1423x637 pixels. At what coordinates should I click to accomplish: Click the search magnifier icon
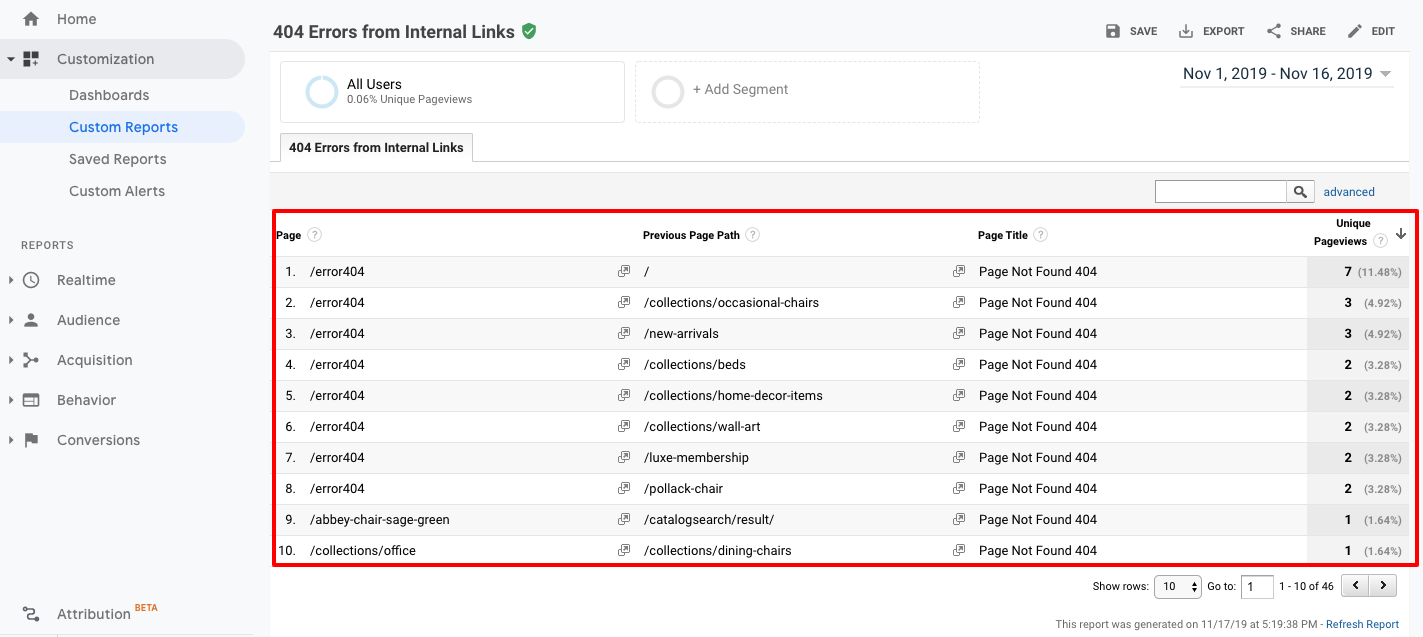[1301, 191]
